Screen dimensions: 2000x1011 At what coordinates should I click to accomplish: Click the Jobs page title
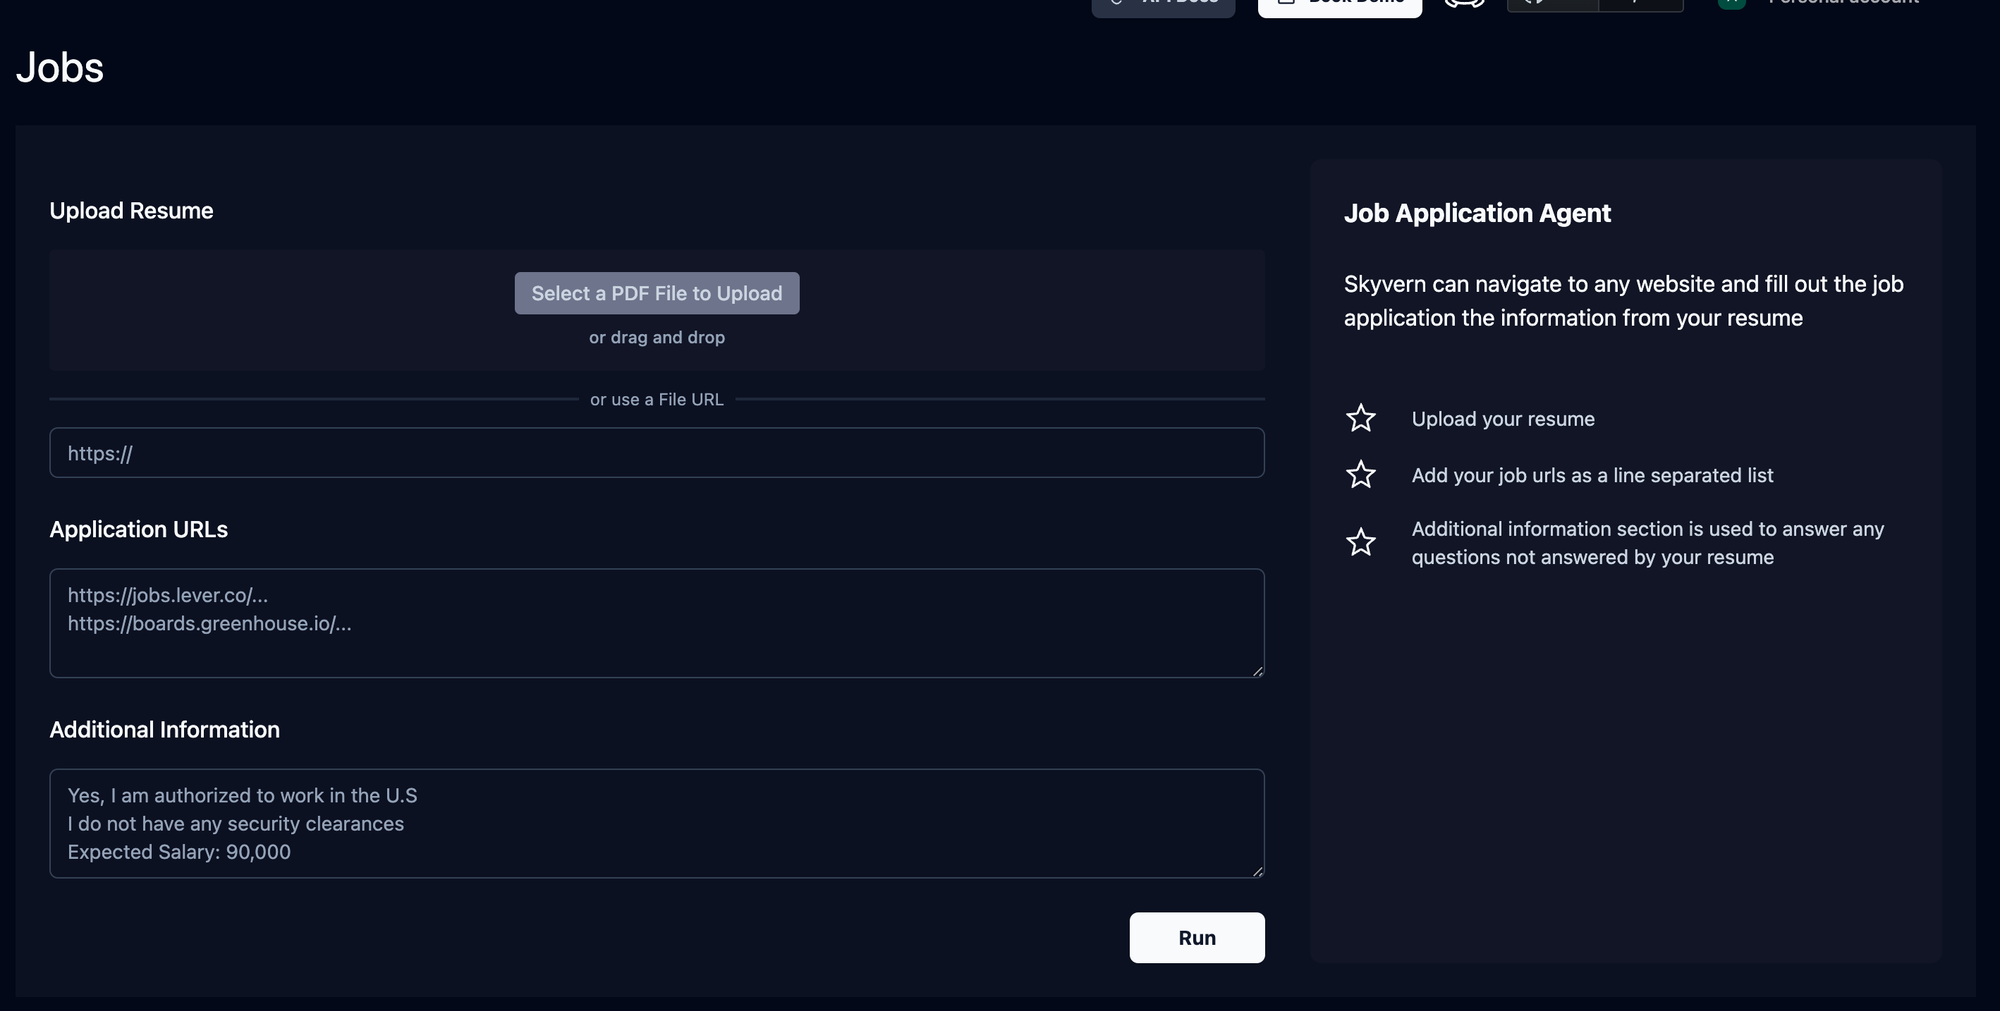tap(60, 68)
